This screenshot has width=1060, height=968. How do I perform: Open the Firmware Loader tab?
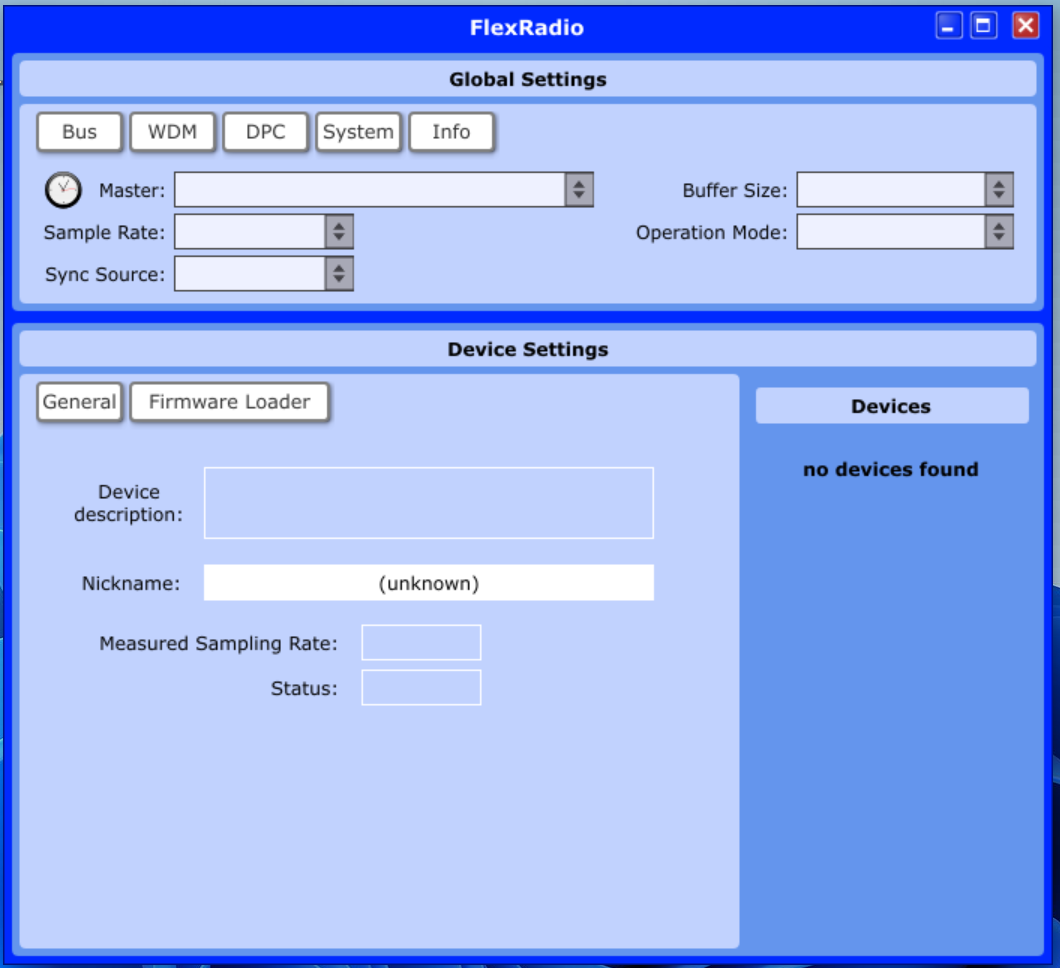[230, 402]
